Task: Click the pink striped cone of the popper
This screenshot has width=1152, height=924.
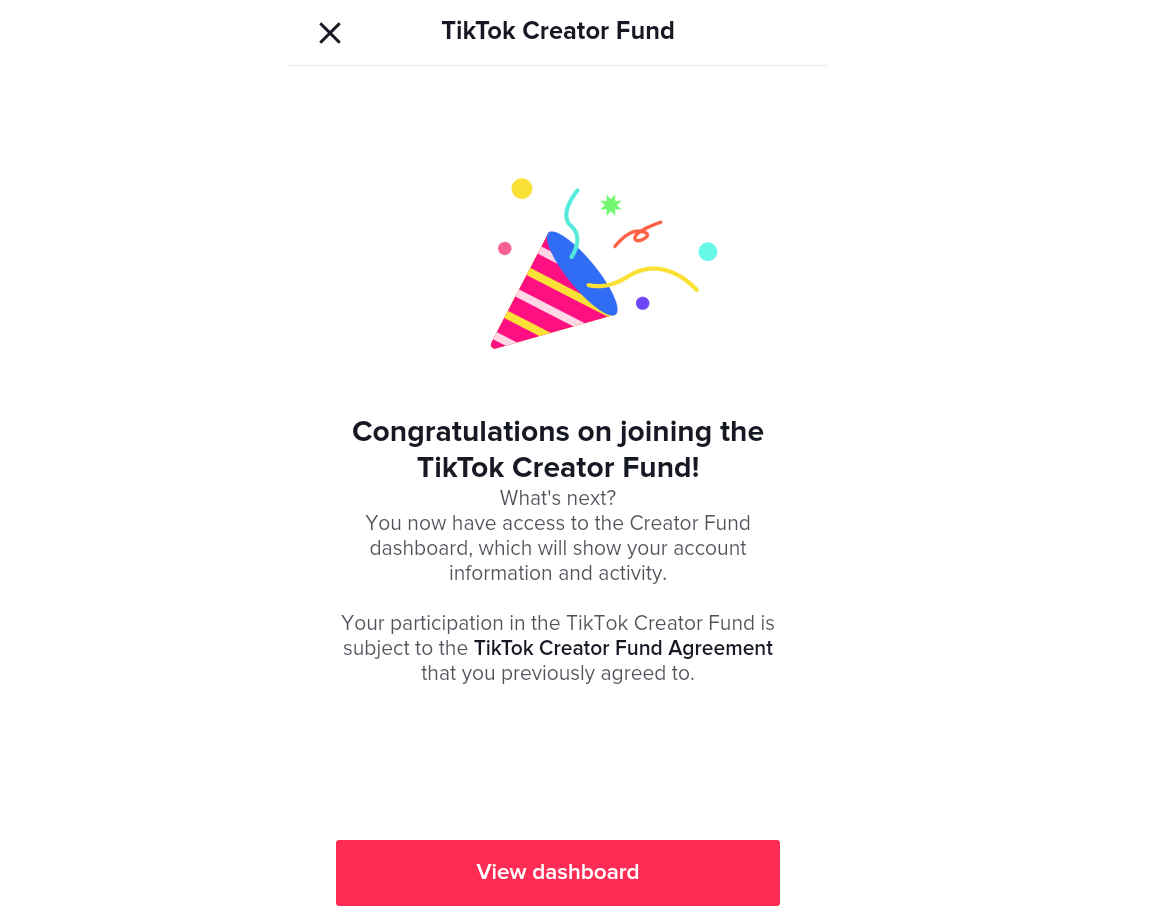Action: 536,293
